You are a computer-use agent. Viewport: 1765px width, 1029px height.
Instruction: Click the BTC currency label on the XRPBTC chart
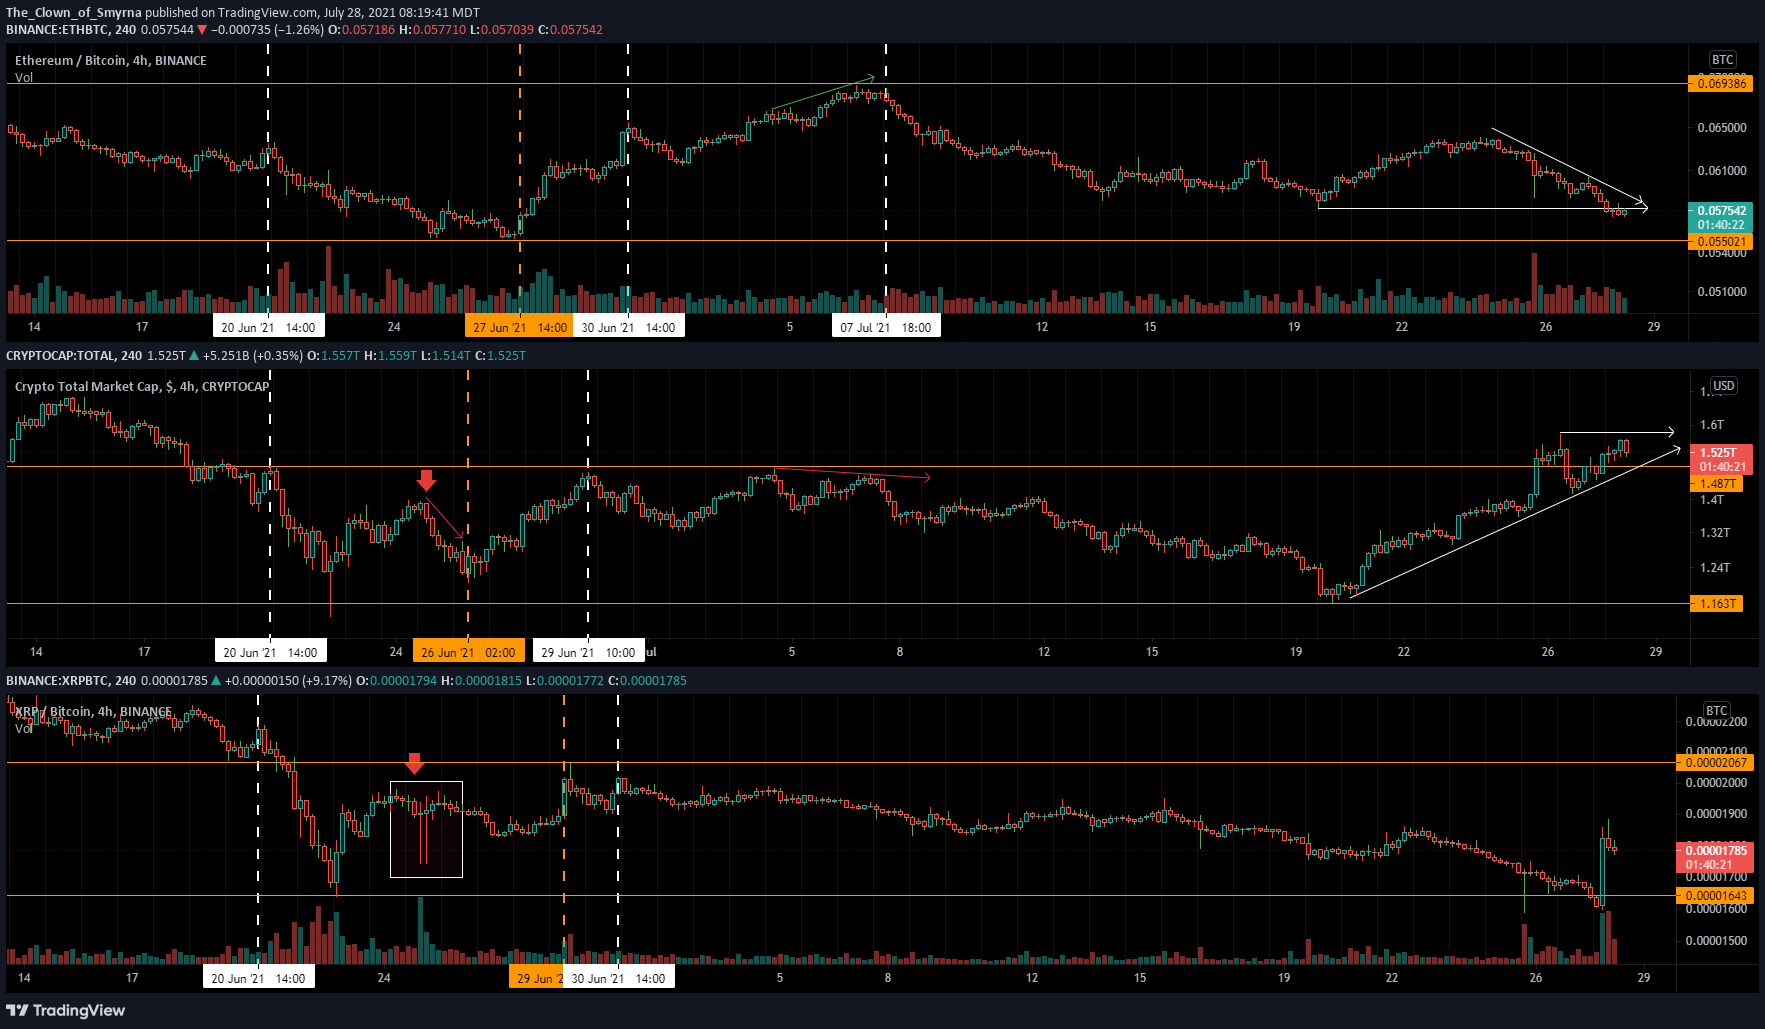1716,711
